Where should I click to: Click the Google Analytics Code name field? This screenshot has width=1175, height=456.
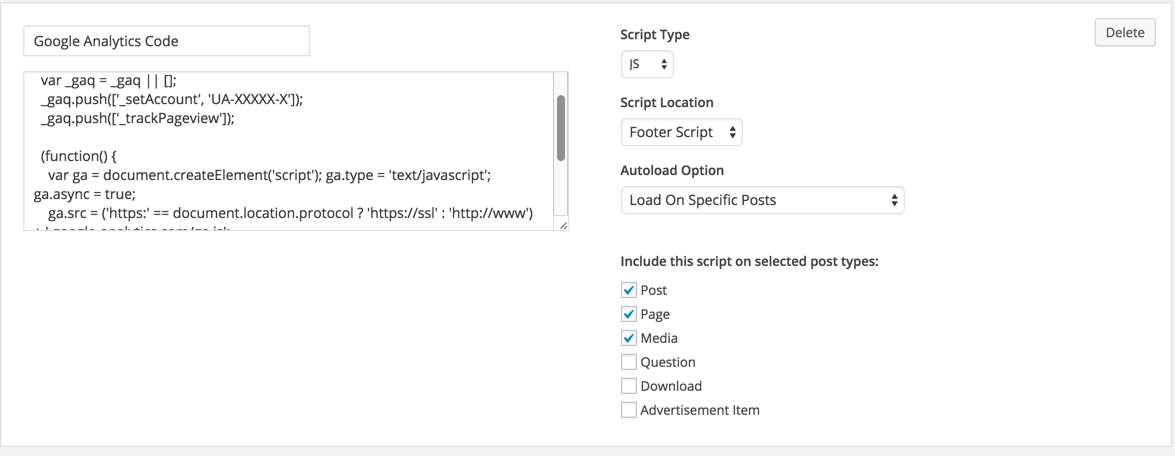tap(166, 41)
